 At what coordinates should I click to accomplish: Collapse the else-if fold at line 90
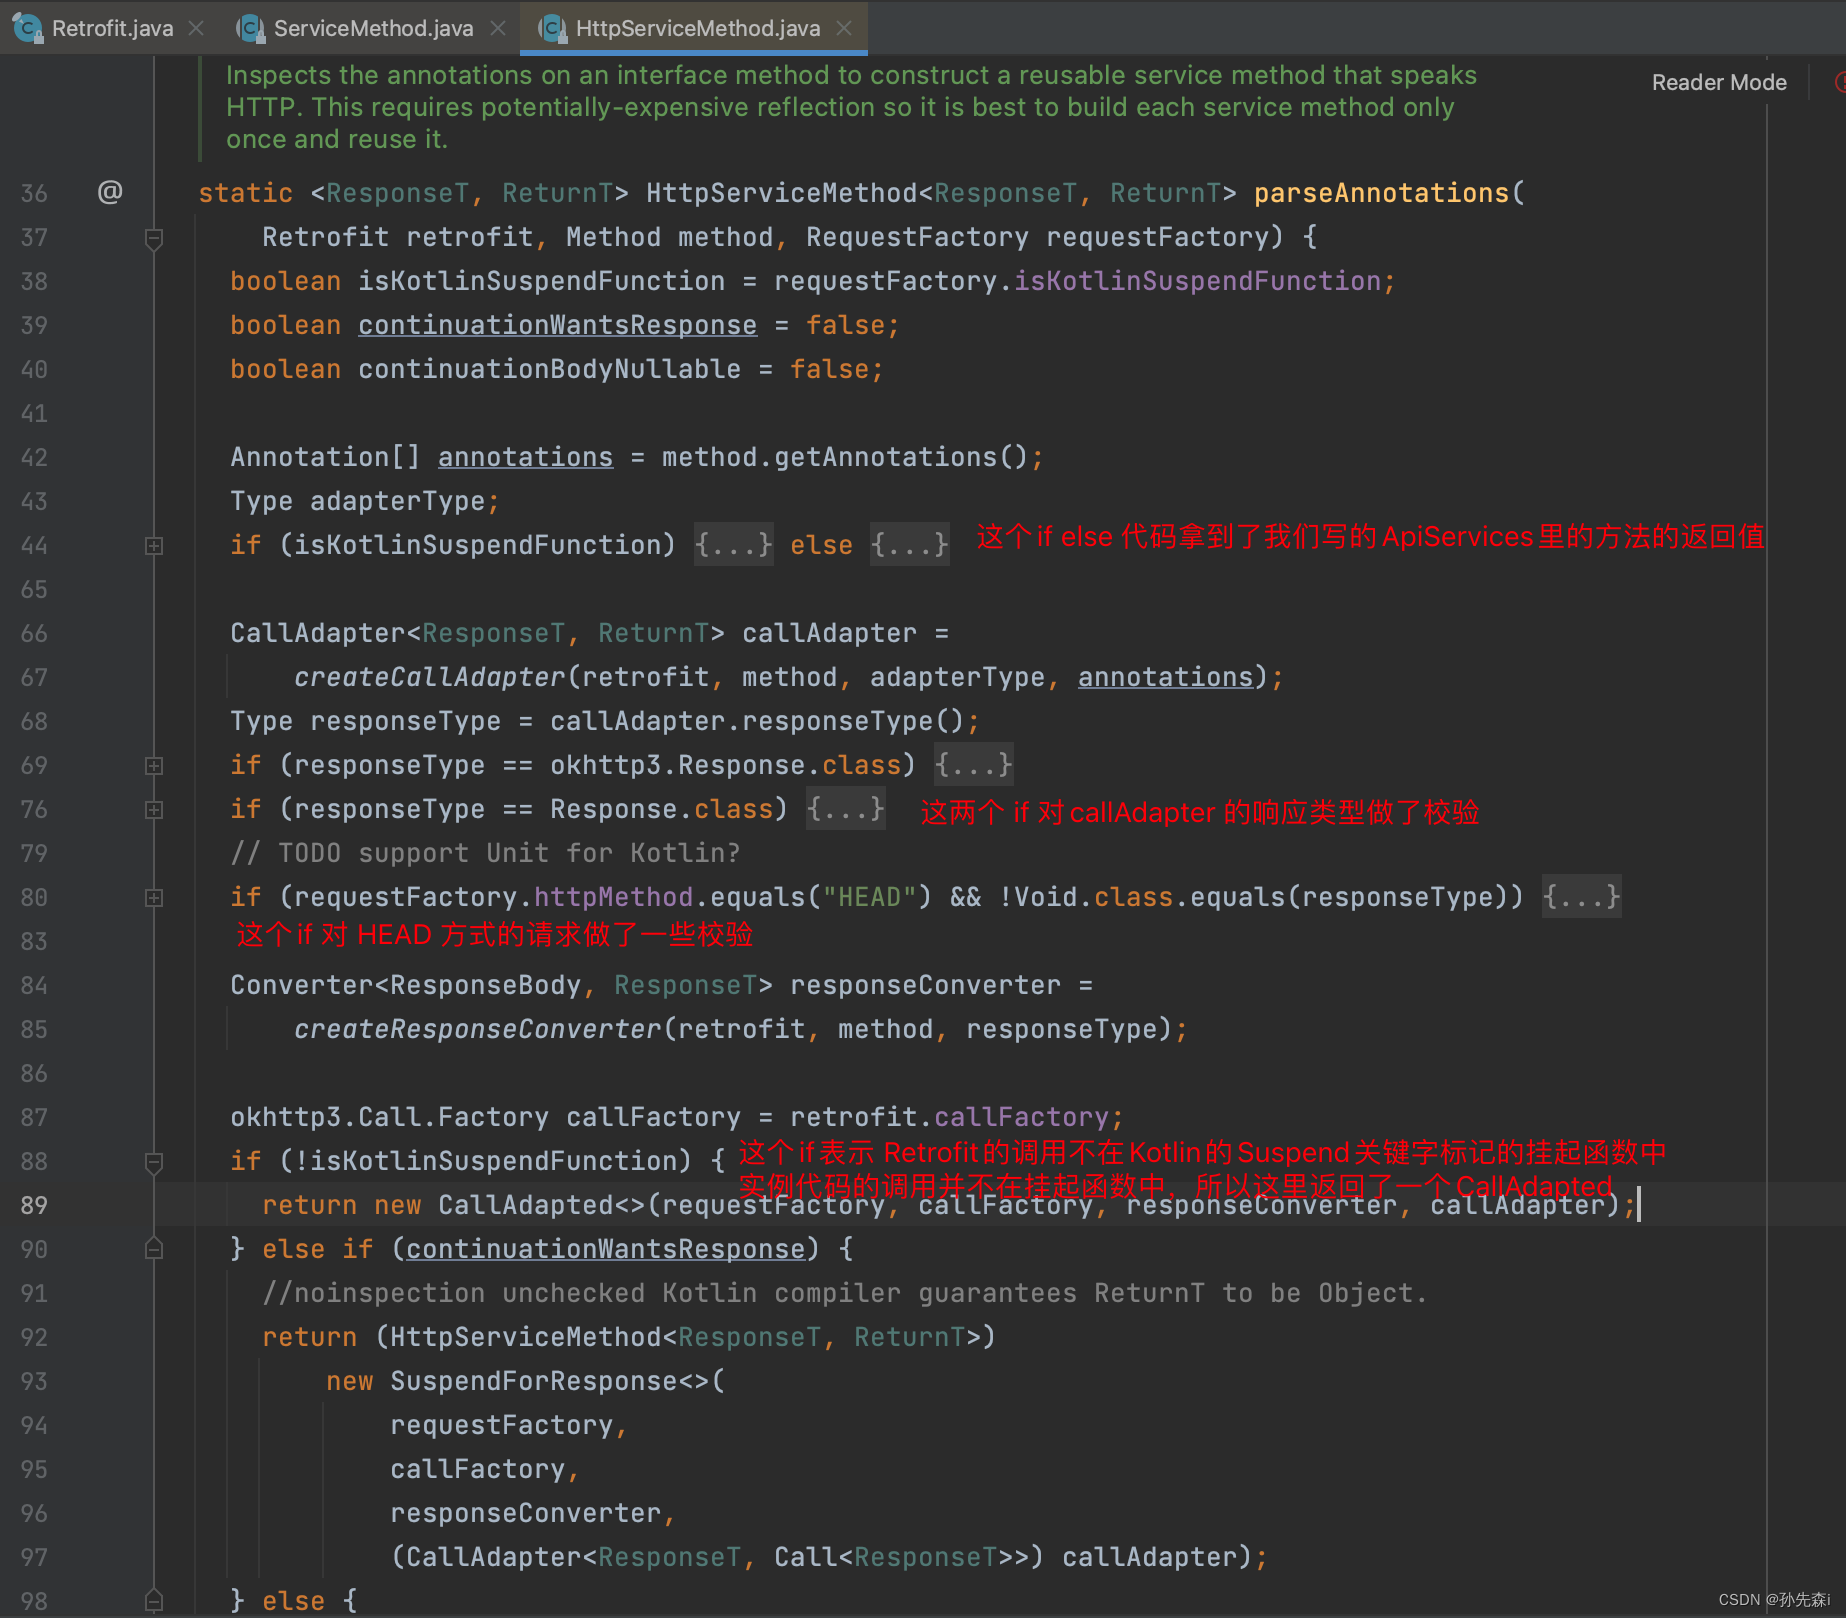(x=154, y=1248)
